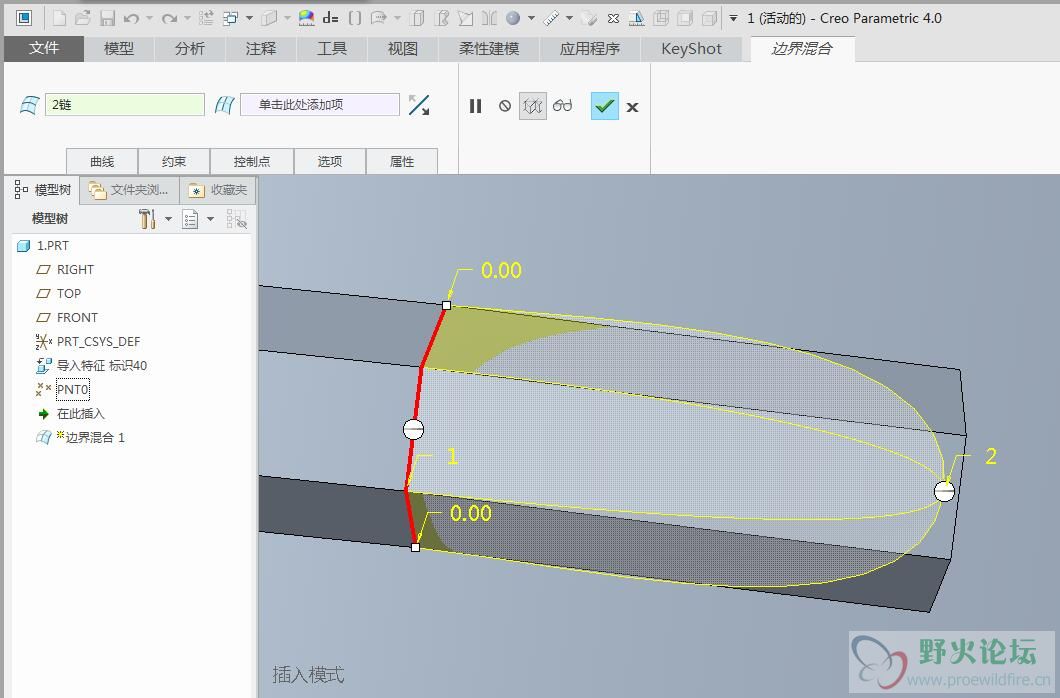The image size is (1060, 698).
Task: Open the tree settings hammer dropdown arrow
Action: click(168, 219)
